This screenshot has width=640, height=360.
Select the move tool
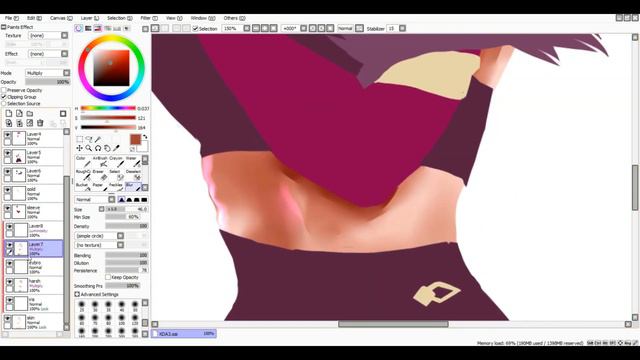click(x=80, y=148)
